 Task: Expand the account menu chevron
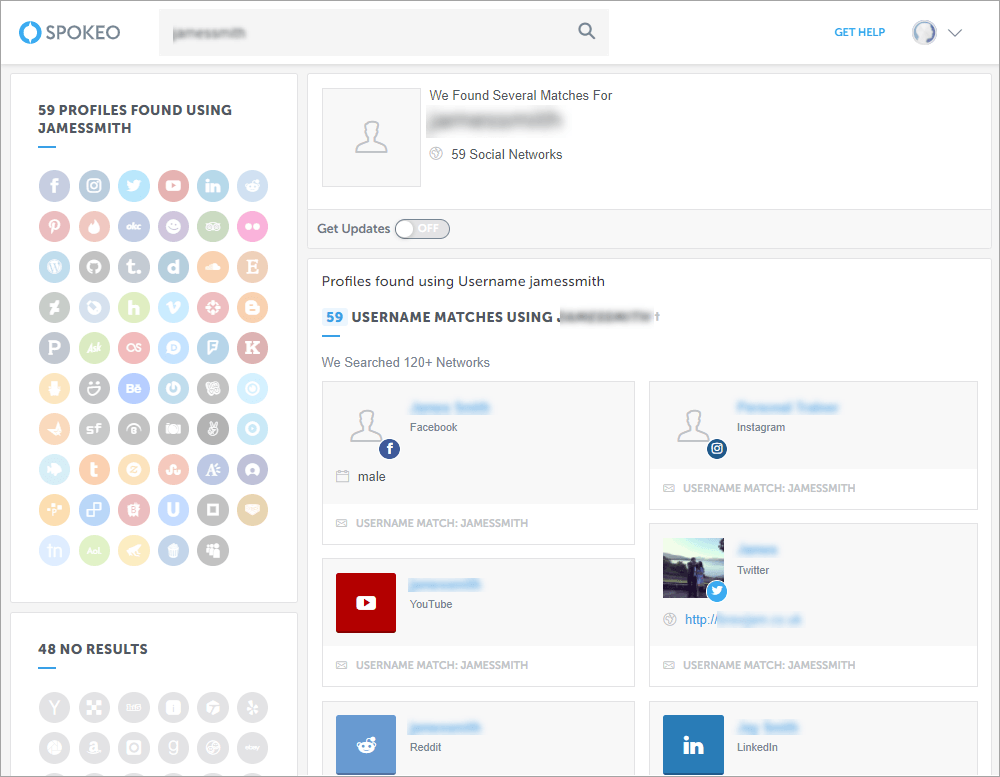tap(955, 33)
